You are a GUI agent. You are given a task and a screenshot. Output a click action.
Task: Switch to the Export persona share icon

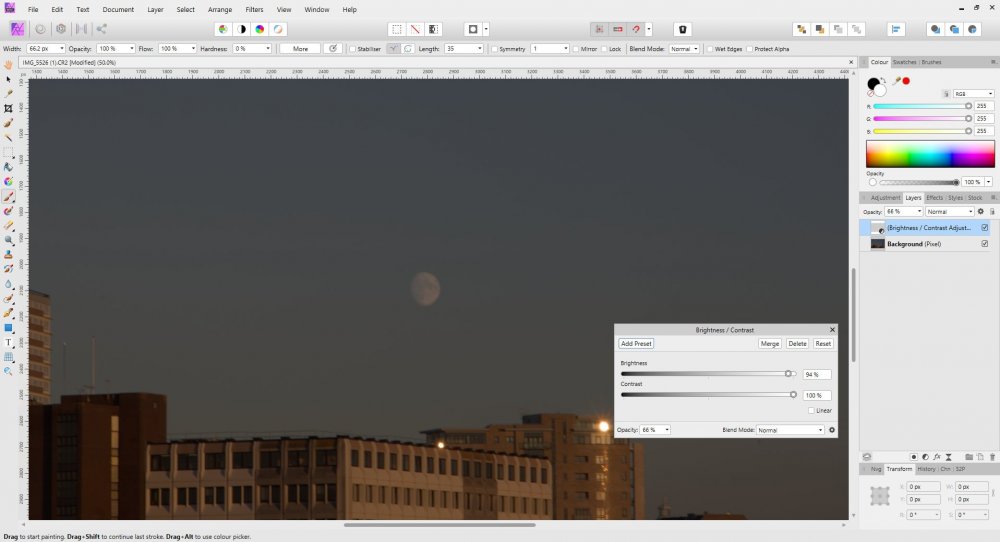click(x=101, y=29)
